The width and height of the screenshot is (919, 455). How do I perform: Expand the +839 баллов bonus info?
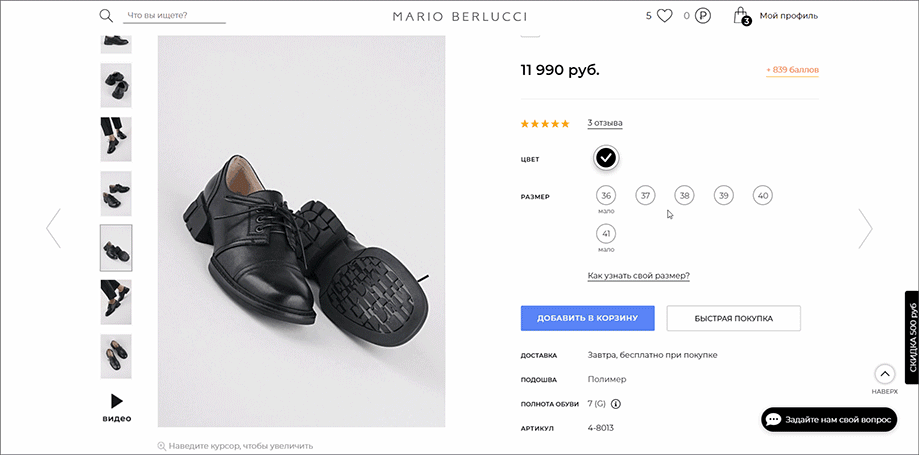(792, 70)
